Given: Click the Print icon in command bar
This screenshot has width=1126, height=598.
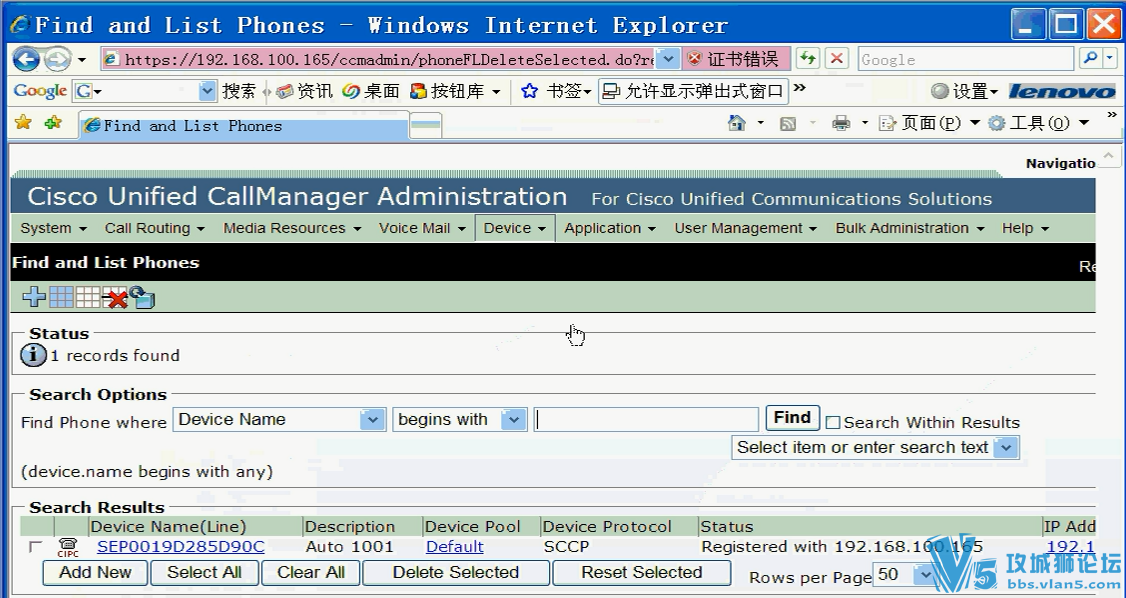Looking at the screenshot, I should click(x=841, y=123).
